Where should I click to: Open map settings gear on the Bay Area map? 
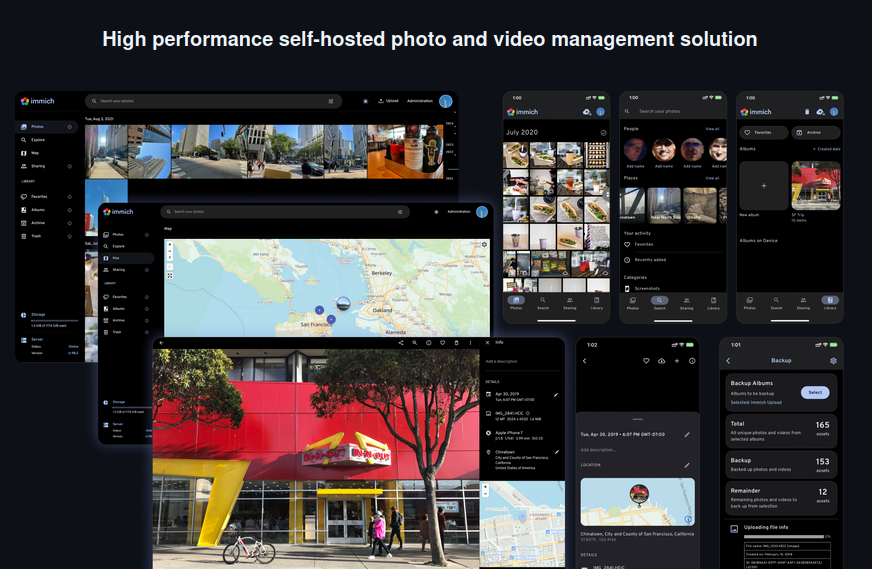tap(484, 245)
